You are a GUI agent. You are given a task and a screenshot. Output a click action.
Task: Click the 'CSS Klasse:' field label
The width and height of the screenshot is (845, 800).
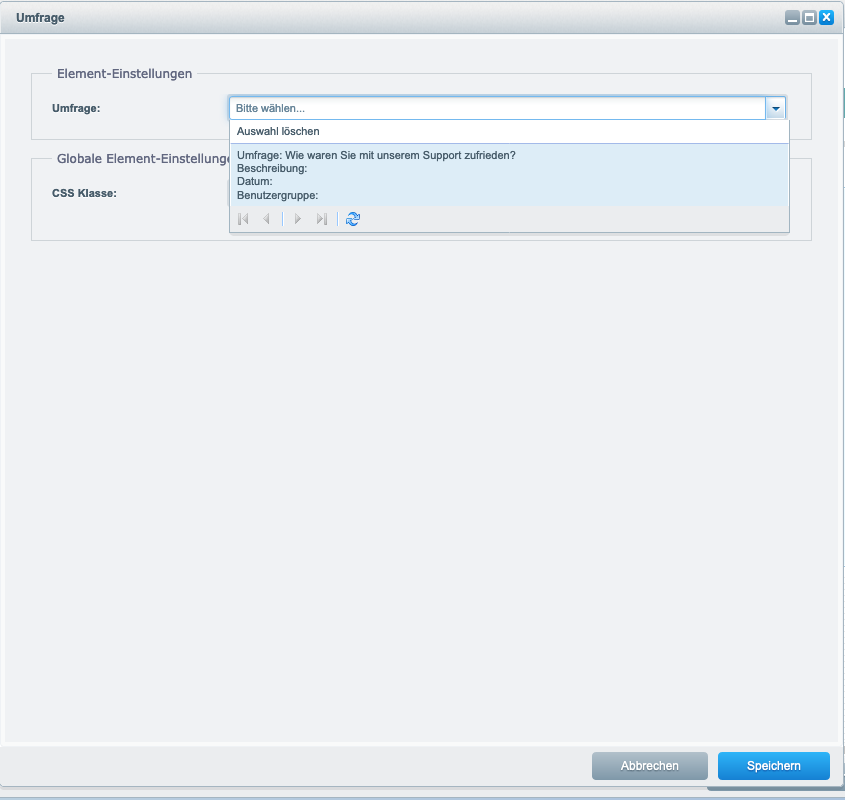(x=84, y=193)
